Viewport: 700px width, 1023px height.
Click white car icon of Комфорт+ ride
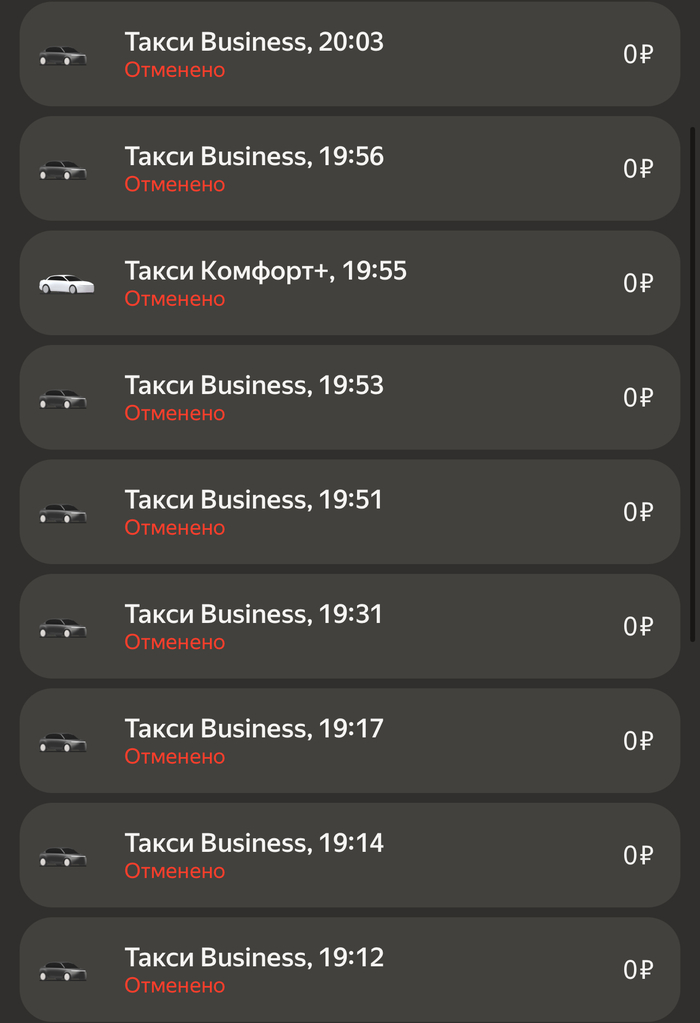(66, 285)
